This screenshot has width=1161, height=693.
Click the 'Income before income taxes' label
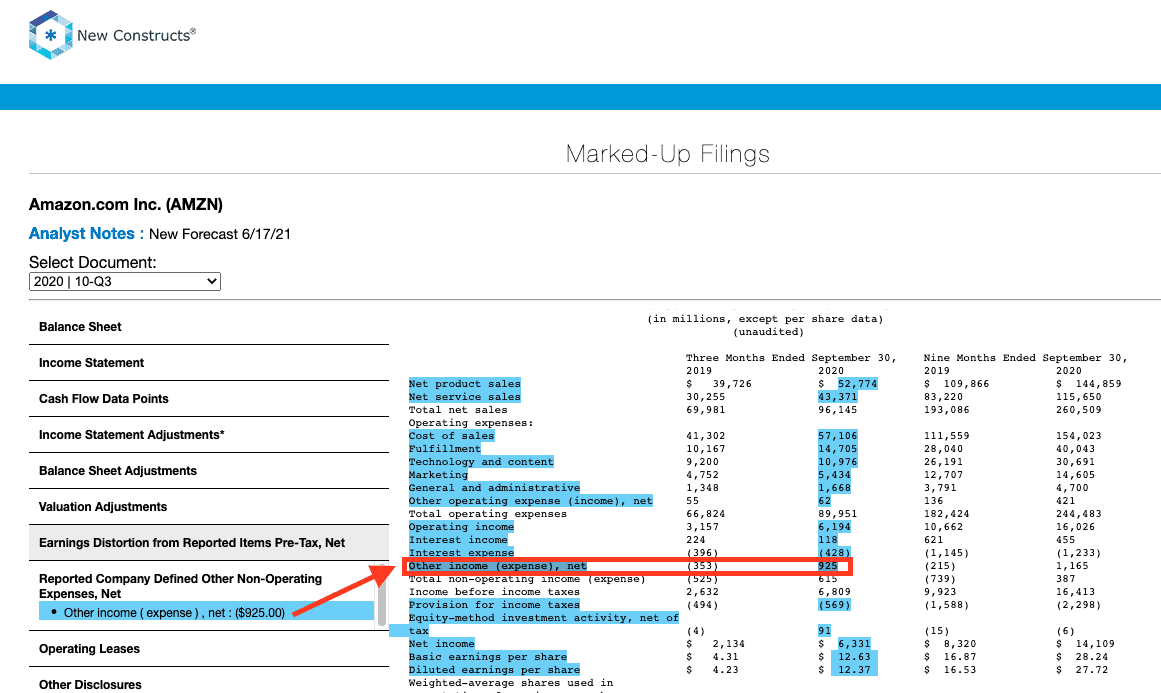pos(494,592)
